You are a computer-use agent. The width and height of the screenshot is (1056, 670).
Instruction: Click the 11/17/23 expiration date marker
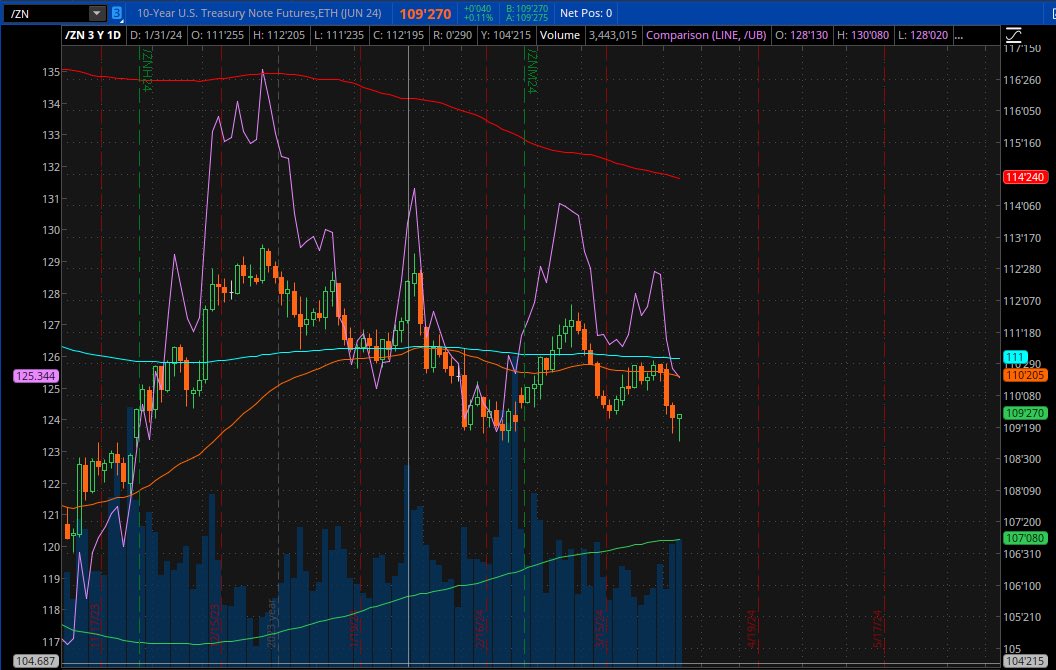94,626
